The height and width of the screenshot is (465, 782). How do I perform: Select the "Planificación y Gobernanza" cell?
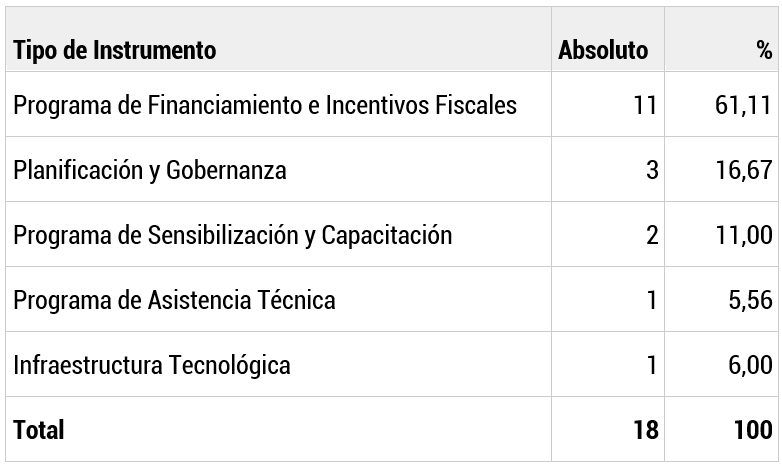[x=150, y=170]
